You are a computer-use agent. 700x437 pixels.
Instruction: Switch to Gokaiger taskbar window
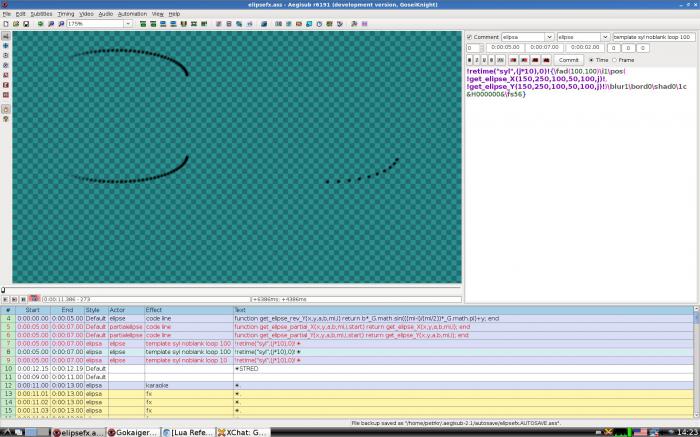(x=133, y=432)
